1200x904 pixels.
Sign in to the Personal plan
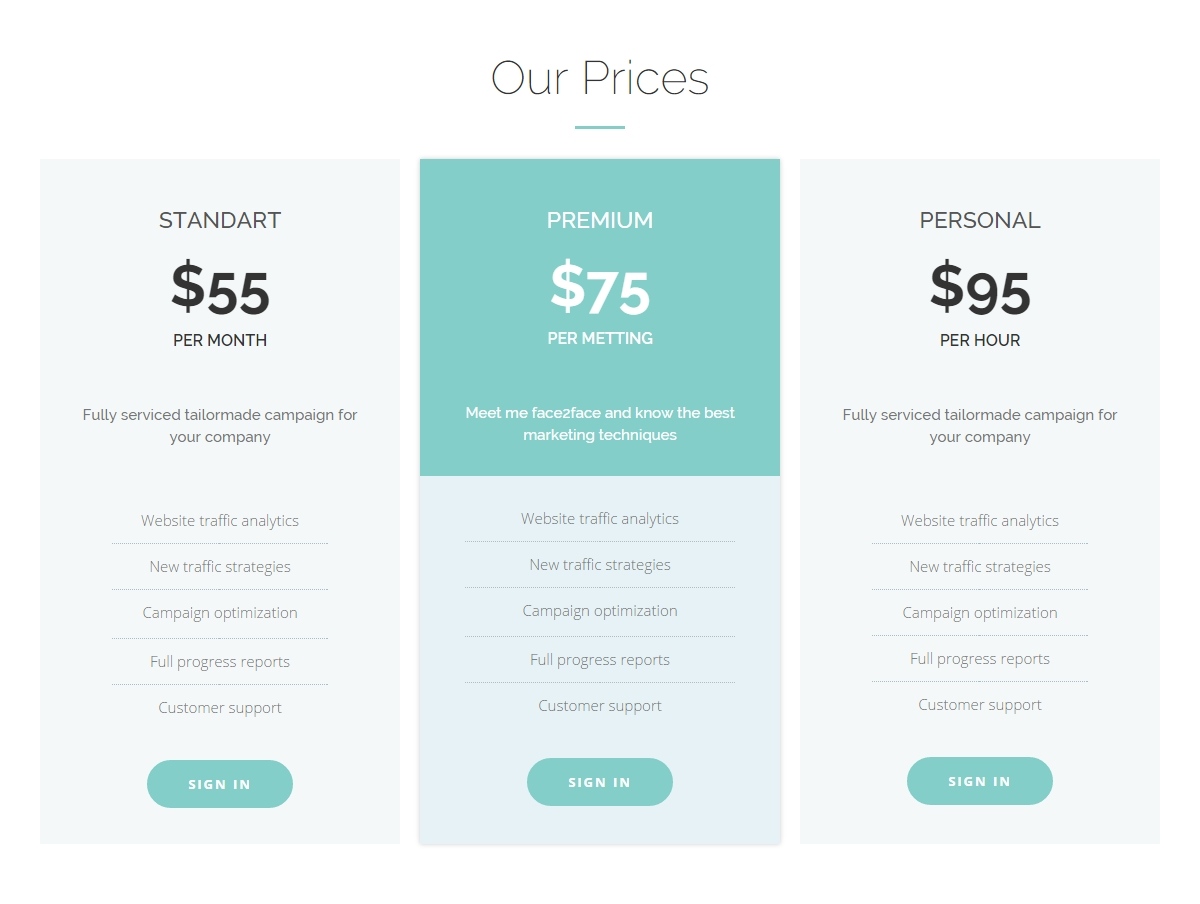coord(980,781)
